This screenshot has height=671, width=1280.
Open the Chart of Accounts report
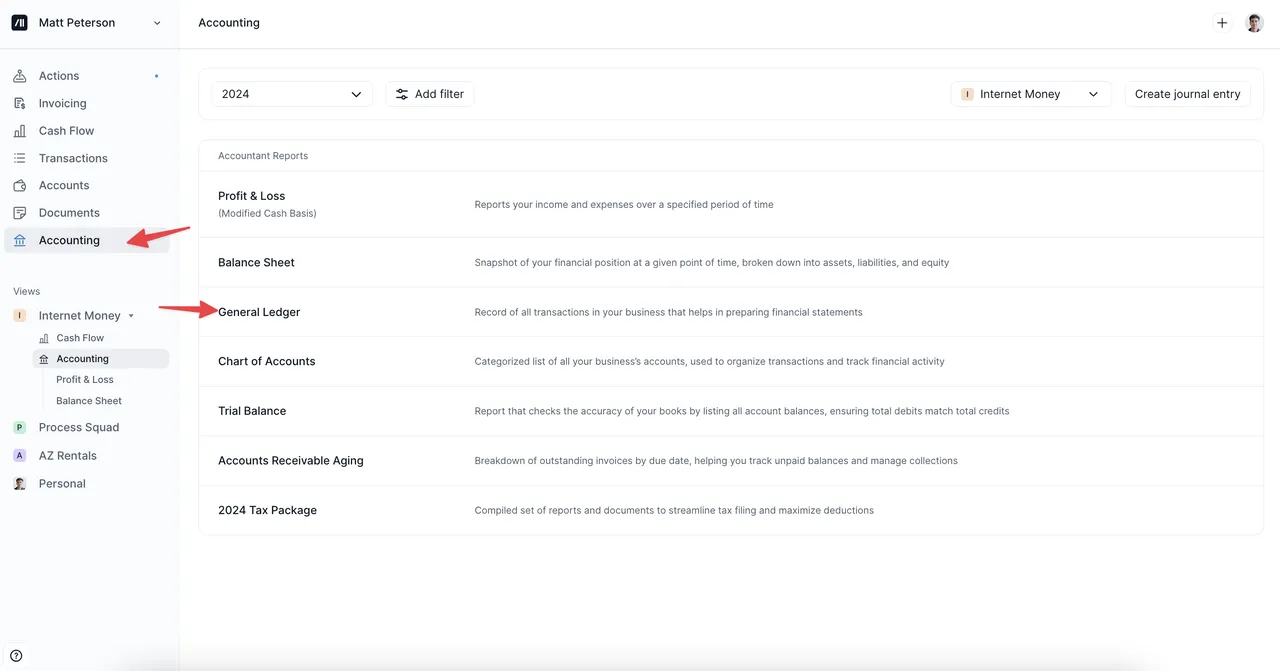coord(731,362)
